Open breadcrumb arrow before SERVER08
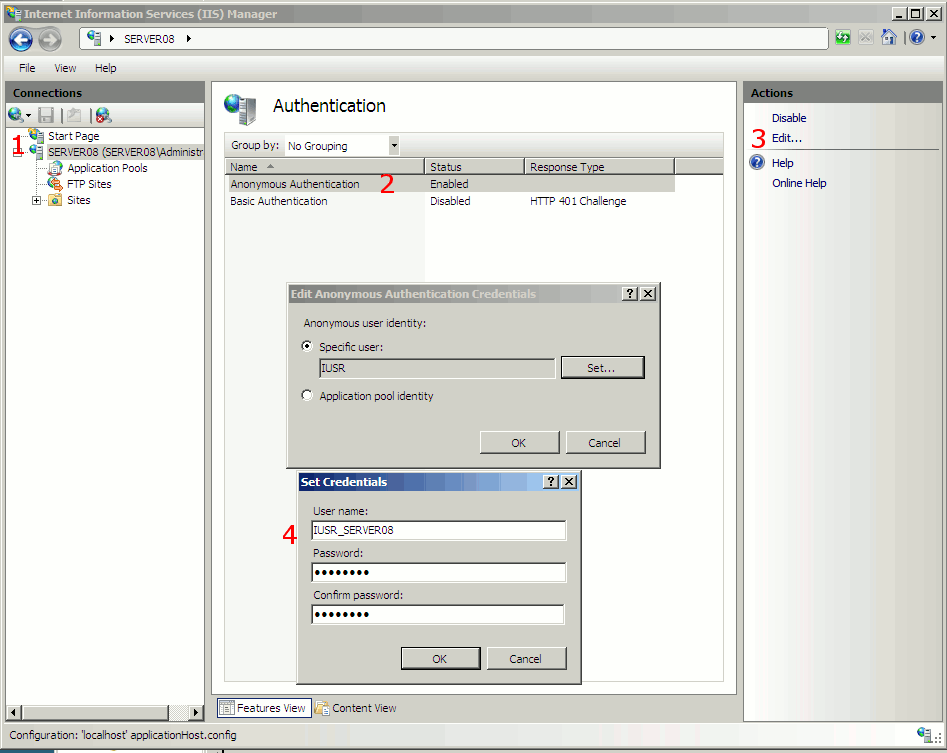The height and width of the screenshot is (753, 947). 112,39
